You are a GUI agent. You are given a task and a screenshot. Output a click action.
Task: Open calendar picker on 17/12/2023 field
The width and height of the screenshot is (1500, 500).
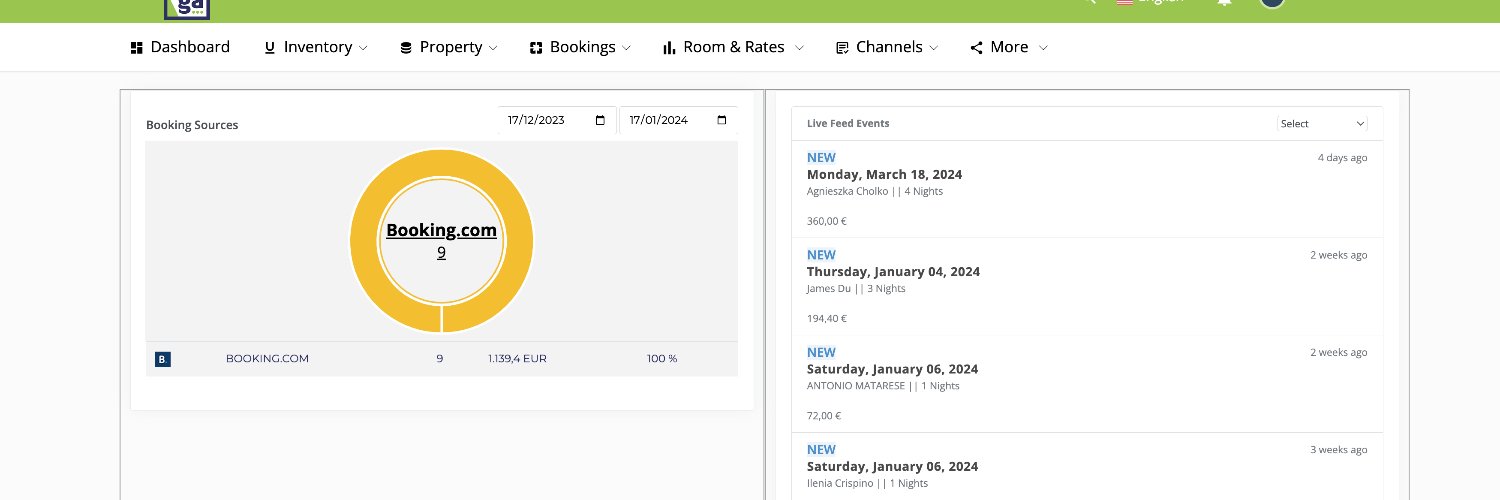[x=600, y=120]
